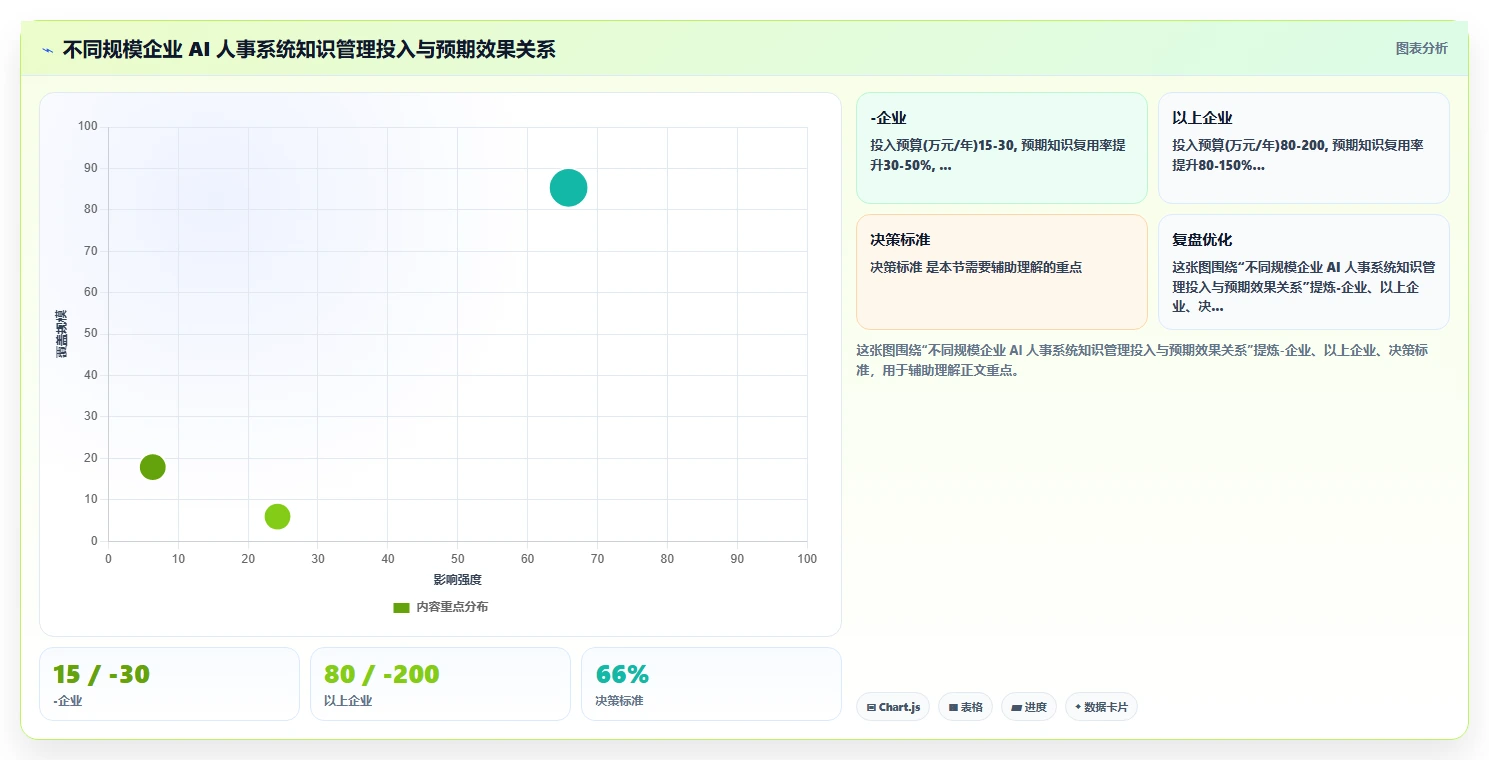Viewport: 1489px width, 760px height.
Task: Click the 50 label on the x-axis
Action: [x=458, y=559]
